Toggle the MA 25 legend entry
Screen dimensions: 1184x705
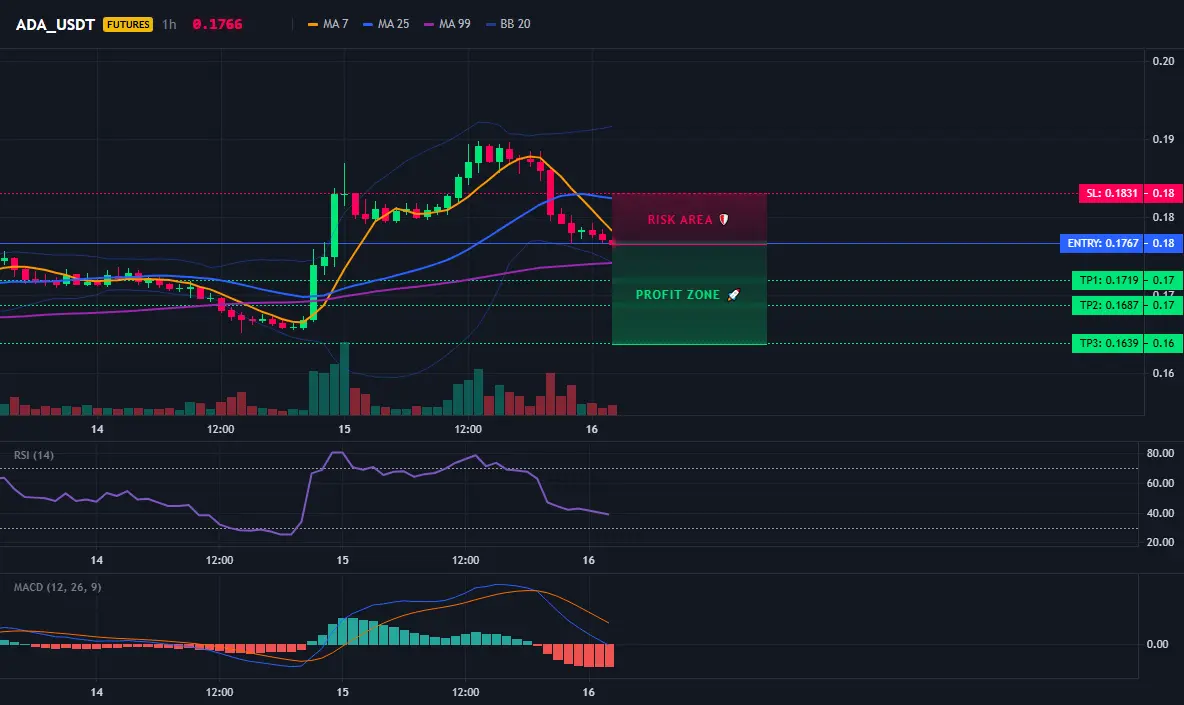point(387,24)
